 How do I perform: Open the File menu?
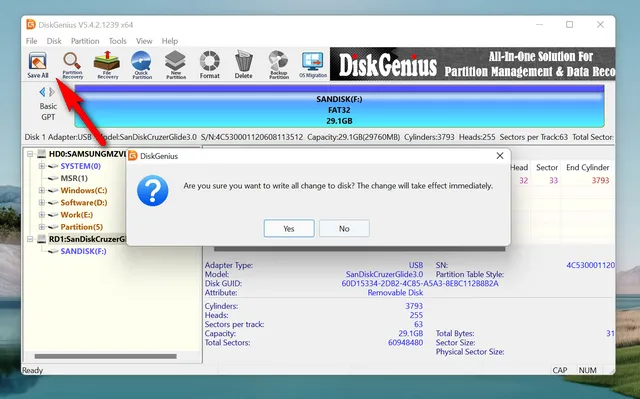31,41
